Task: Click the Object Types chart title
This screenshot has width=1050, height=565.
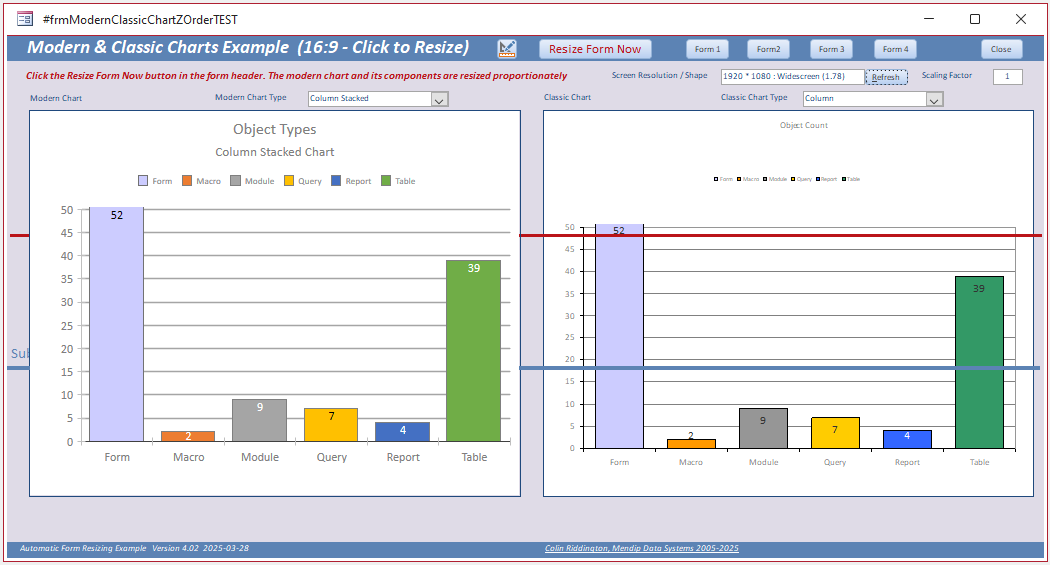Action: click(275, 129)
